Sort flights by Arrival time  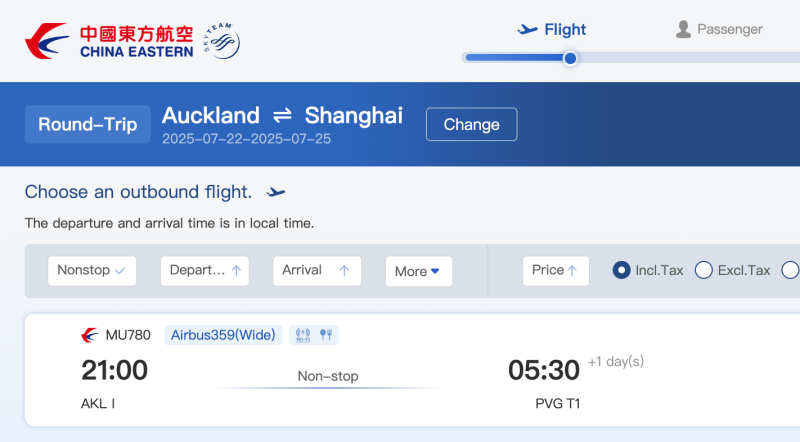316,270
